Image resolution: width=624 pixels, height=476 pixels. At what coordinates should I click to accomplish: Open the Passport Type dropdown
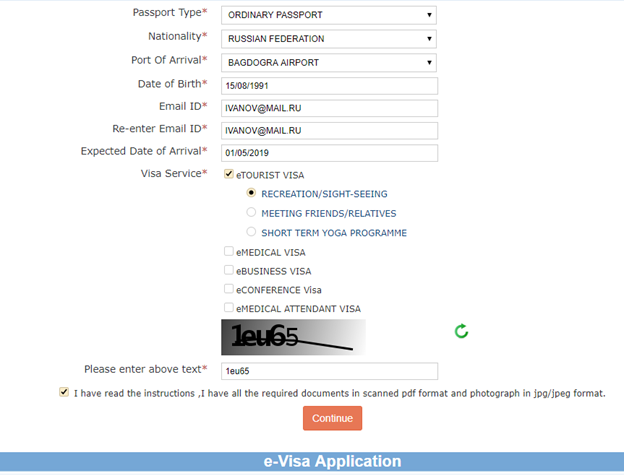coord(330,15)
